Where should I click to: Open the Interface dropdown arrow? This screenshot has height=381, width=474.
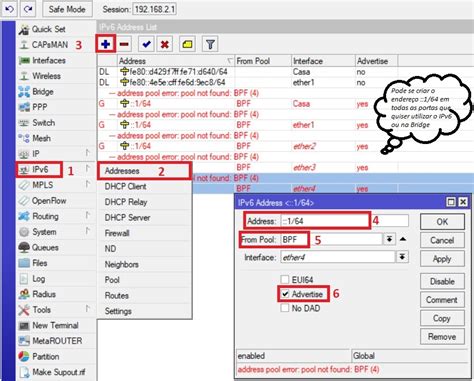tap(402, 257)
